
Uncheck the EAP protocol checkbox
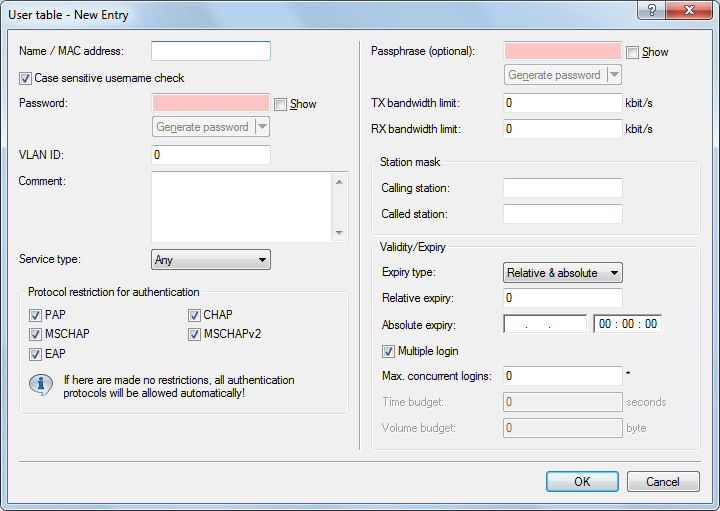(36, 354)
